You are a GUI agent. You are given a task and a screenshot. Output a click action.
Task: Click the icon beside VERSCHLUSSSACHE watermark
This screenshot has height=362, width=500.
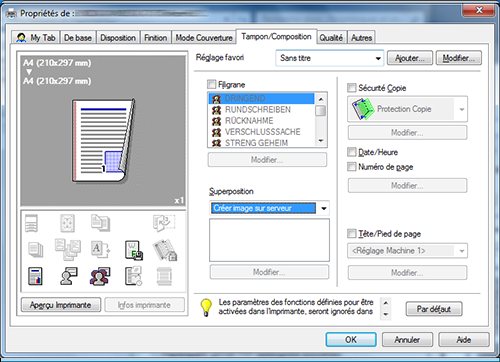(x=217, y=132)
